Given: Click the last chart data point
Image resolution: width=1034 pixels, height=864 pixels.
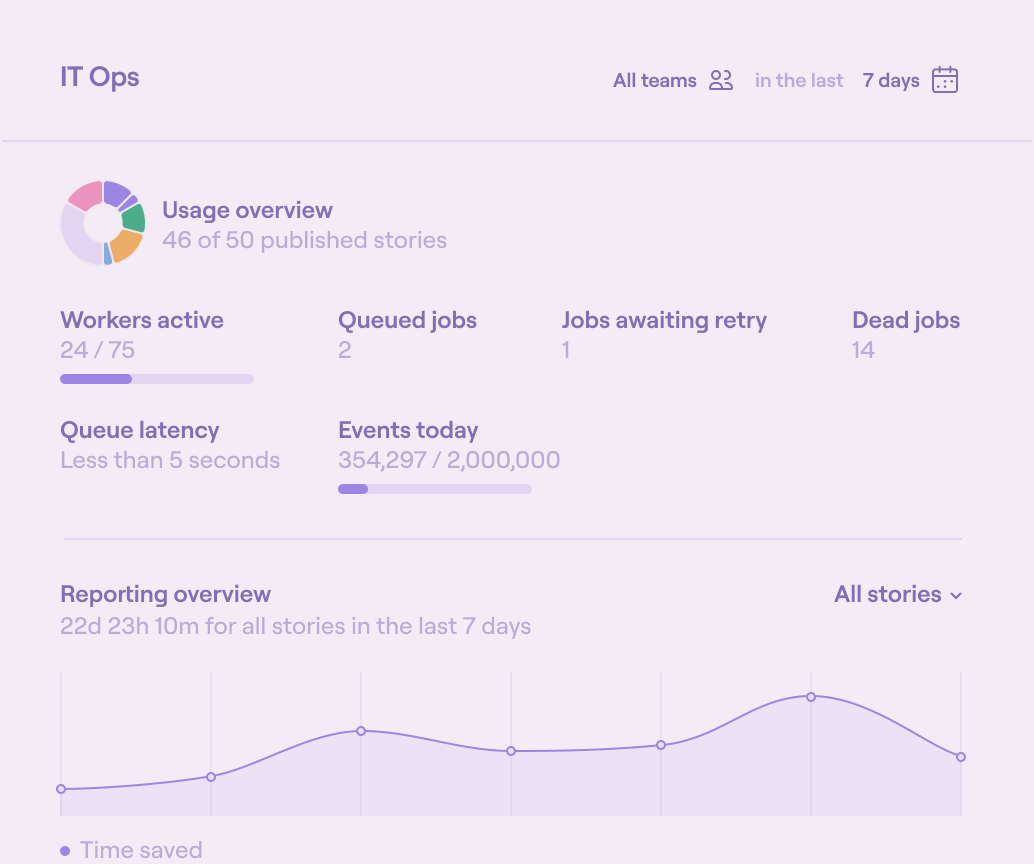Looking at the screenshot, I should (x=961, y=757).
